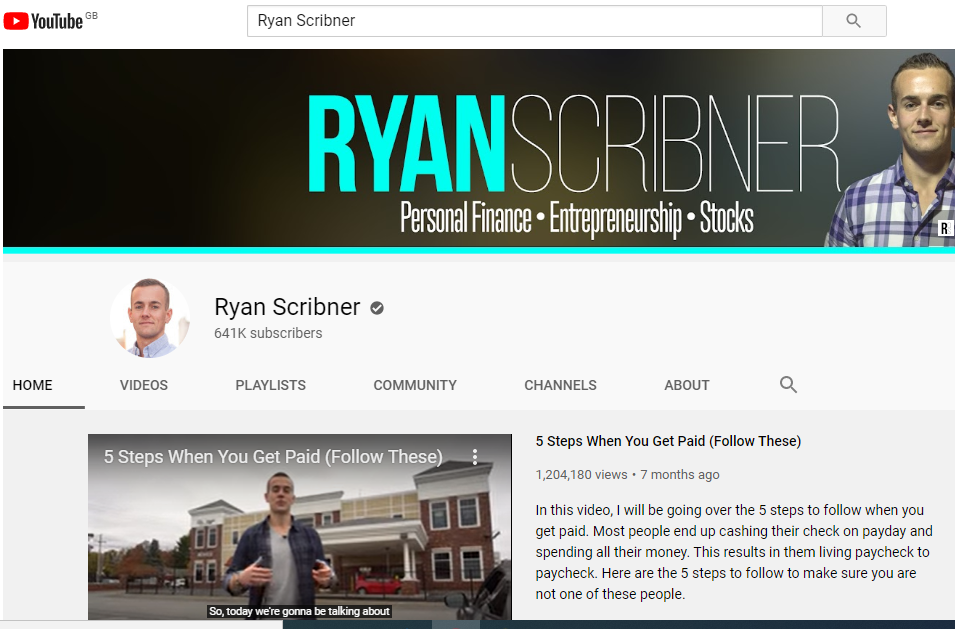Open the three-dot menu on featured video
This screenshot has height=629, width=955.
tap(475, 457)
